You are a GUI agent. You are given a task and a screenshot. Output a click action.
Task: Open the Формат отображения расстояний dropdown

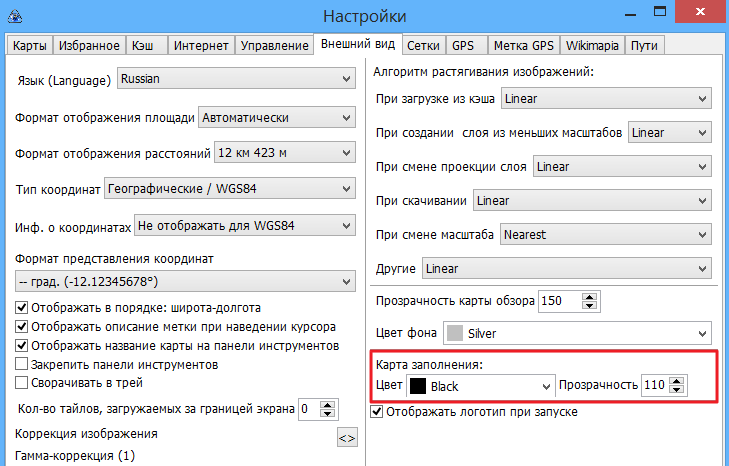coord(284,153)
